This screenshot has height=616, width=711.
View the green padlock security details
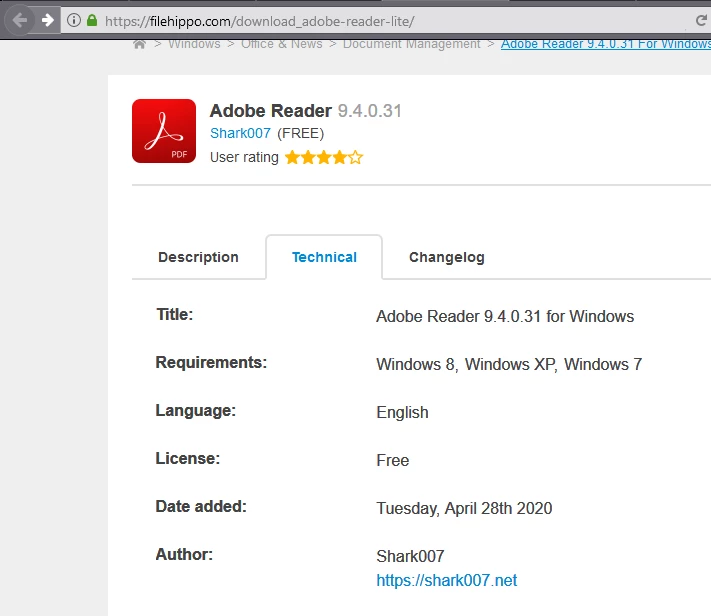92,20
